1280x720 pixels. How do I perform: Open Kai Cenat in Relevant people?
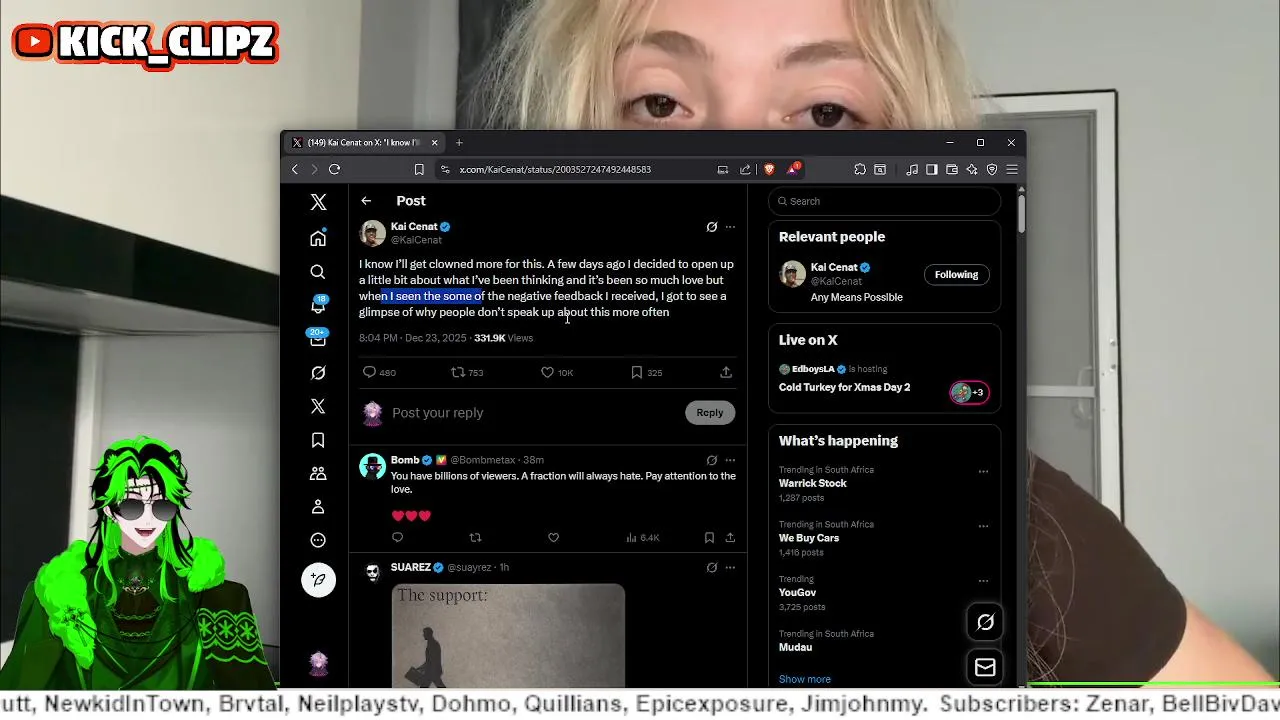(834, 267)
